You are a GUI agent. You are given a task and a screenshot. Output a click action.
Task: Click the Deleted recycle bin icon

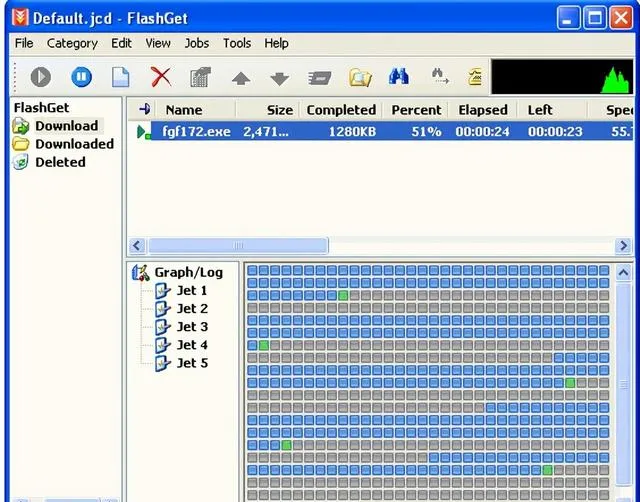pyautogui.click(x=20, y=162)
